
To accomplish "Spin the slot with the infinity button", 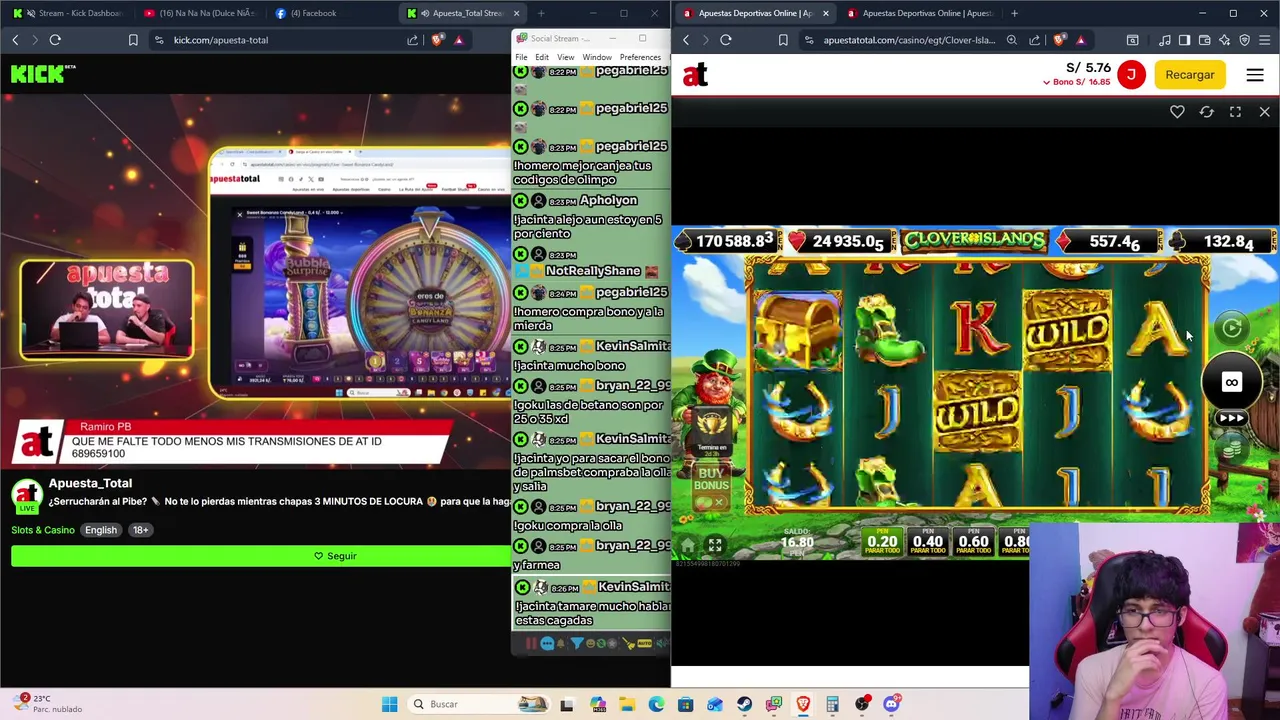I will pos(1231,382).
